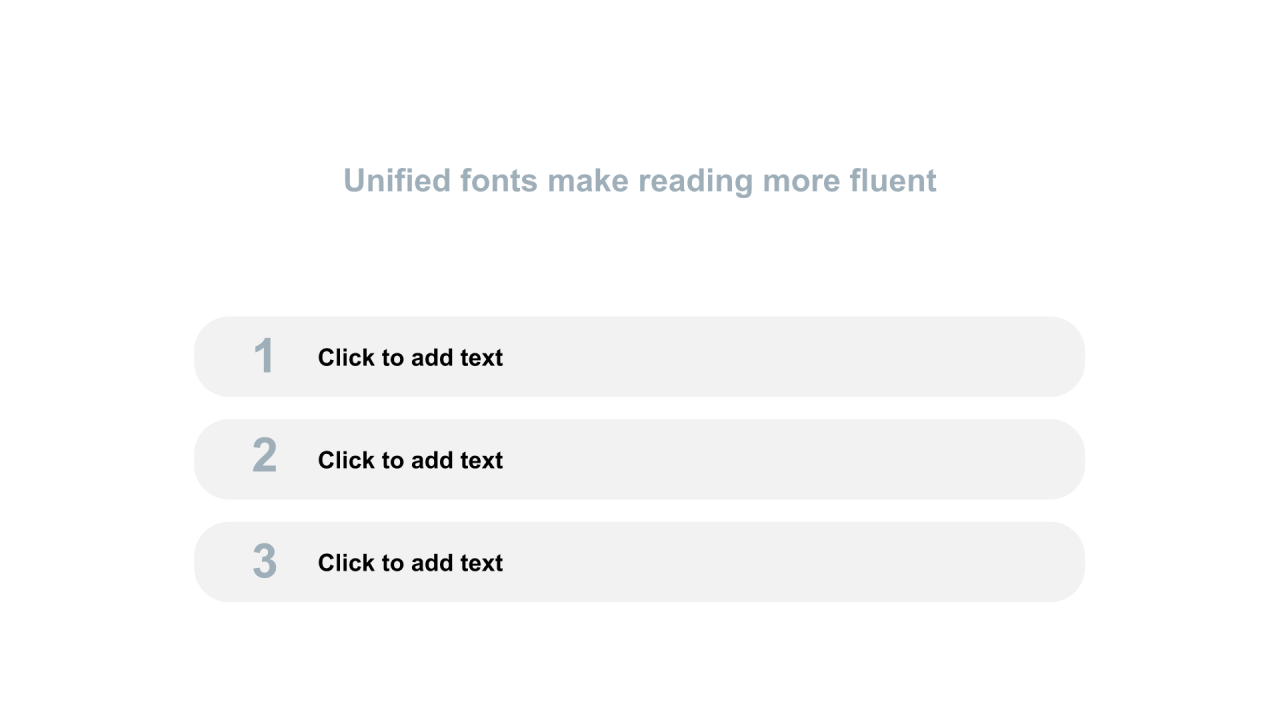This screenshot has height=720, width=1280.
Task: Select the empty gray area of bar 2
Action: [x=790, y=460]
